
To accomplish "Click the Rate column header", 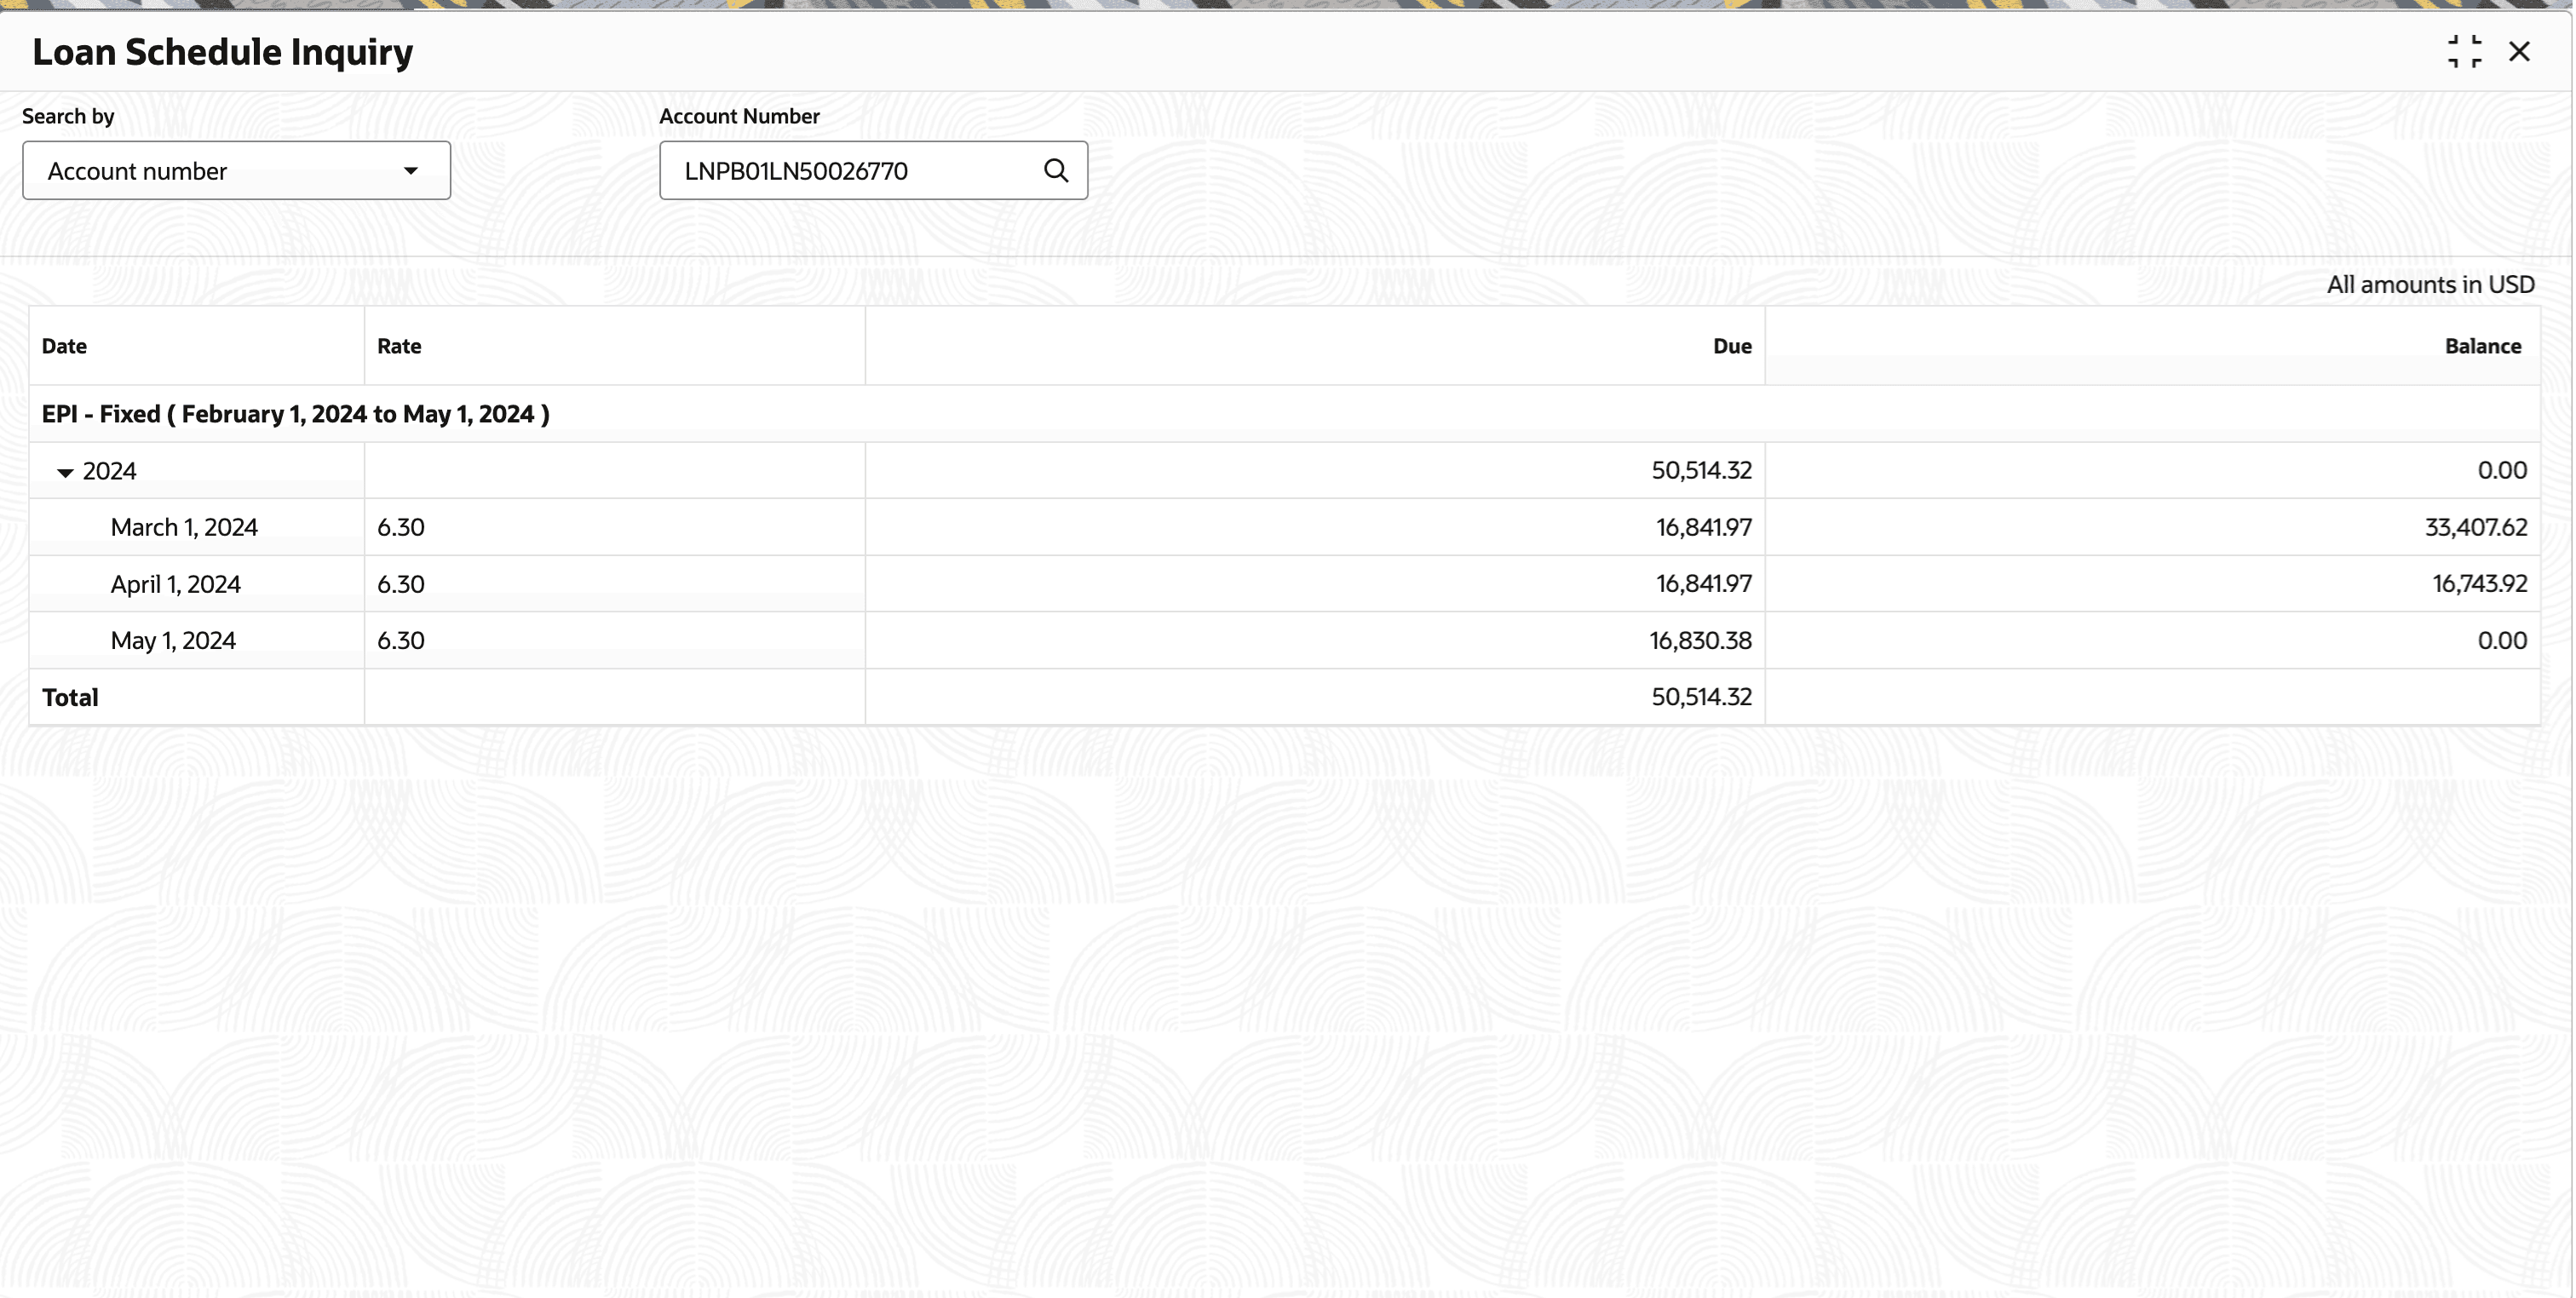I will (399, 346).
